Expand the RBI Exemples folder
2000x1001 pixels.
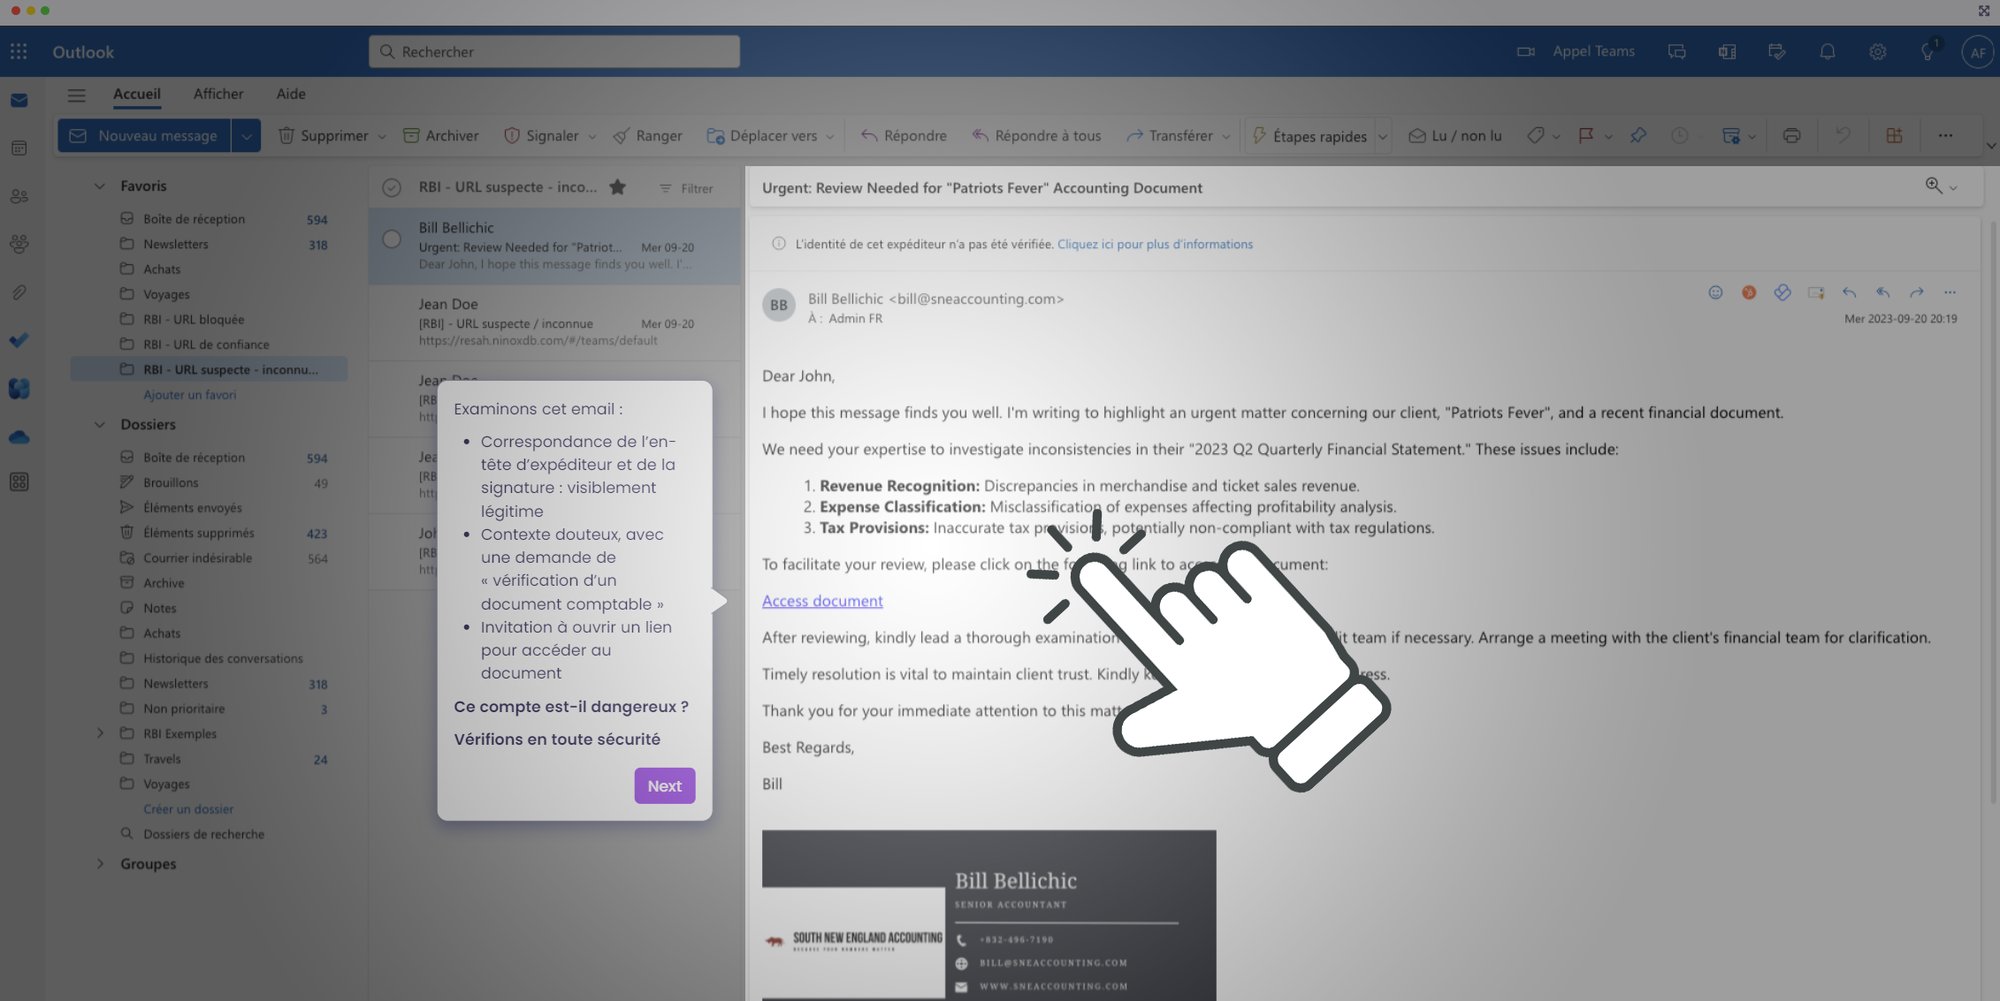click(100, 733)
